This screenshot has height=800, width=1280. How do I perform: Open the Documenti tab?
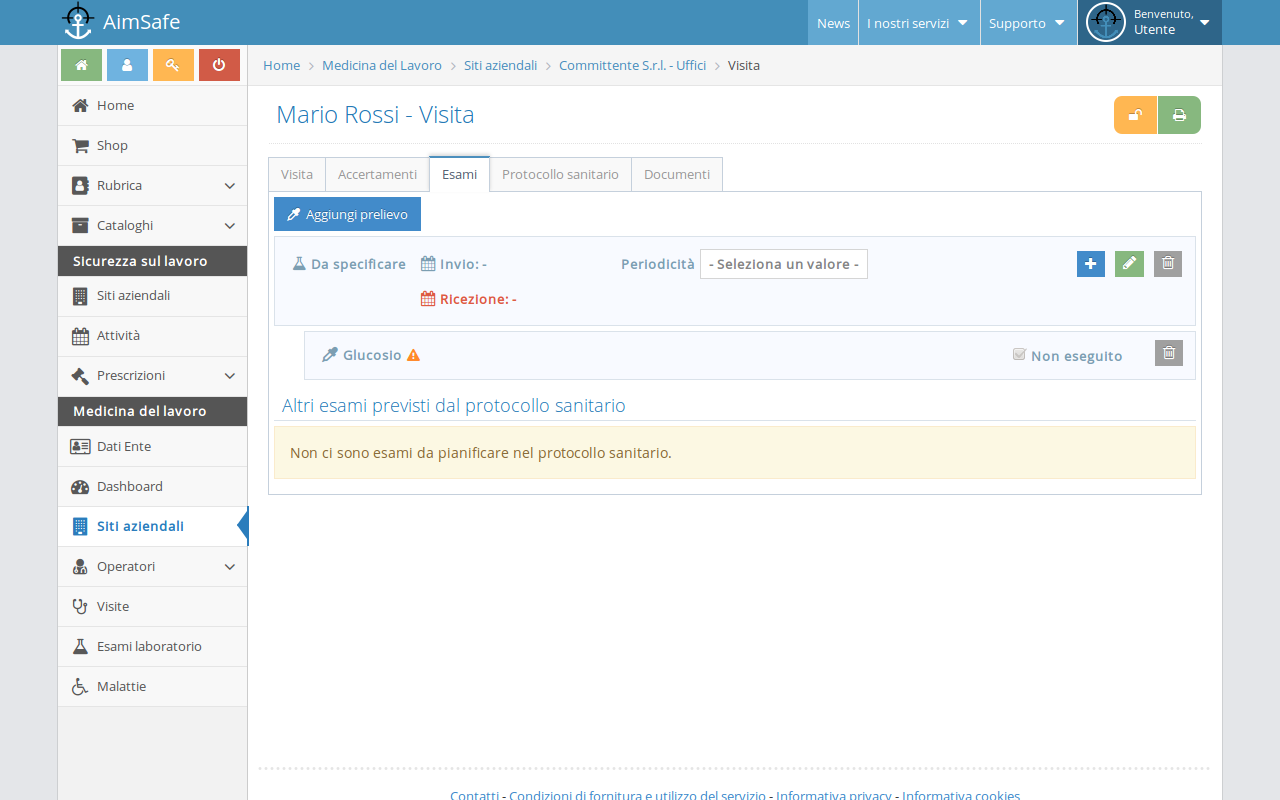click(x=677, y=174)
